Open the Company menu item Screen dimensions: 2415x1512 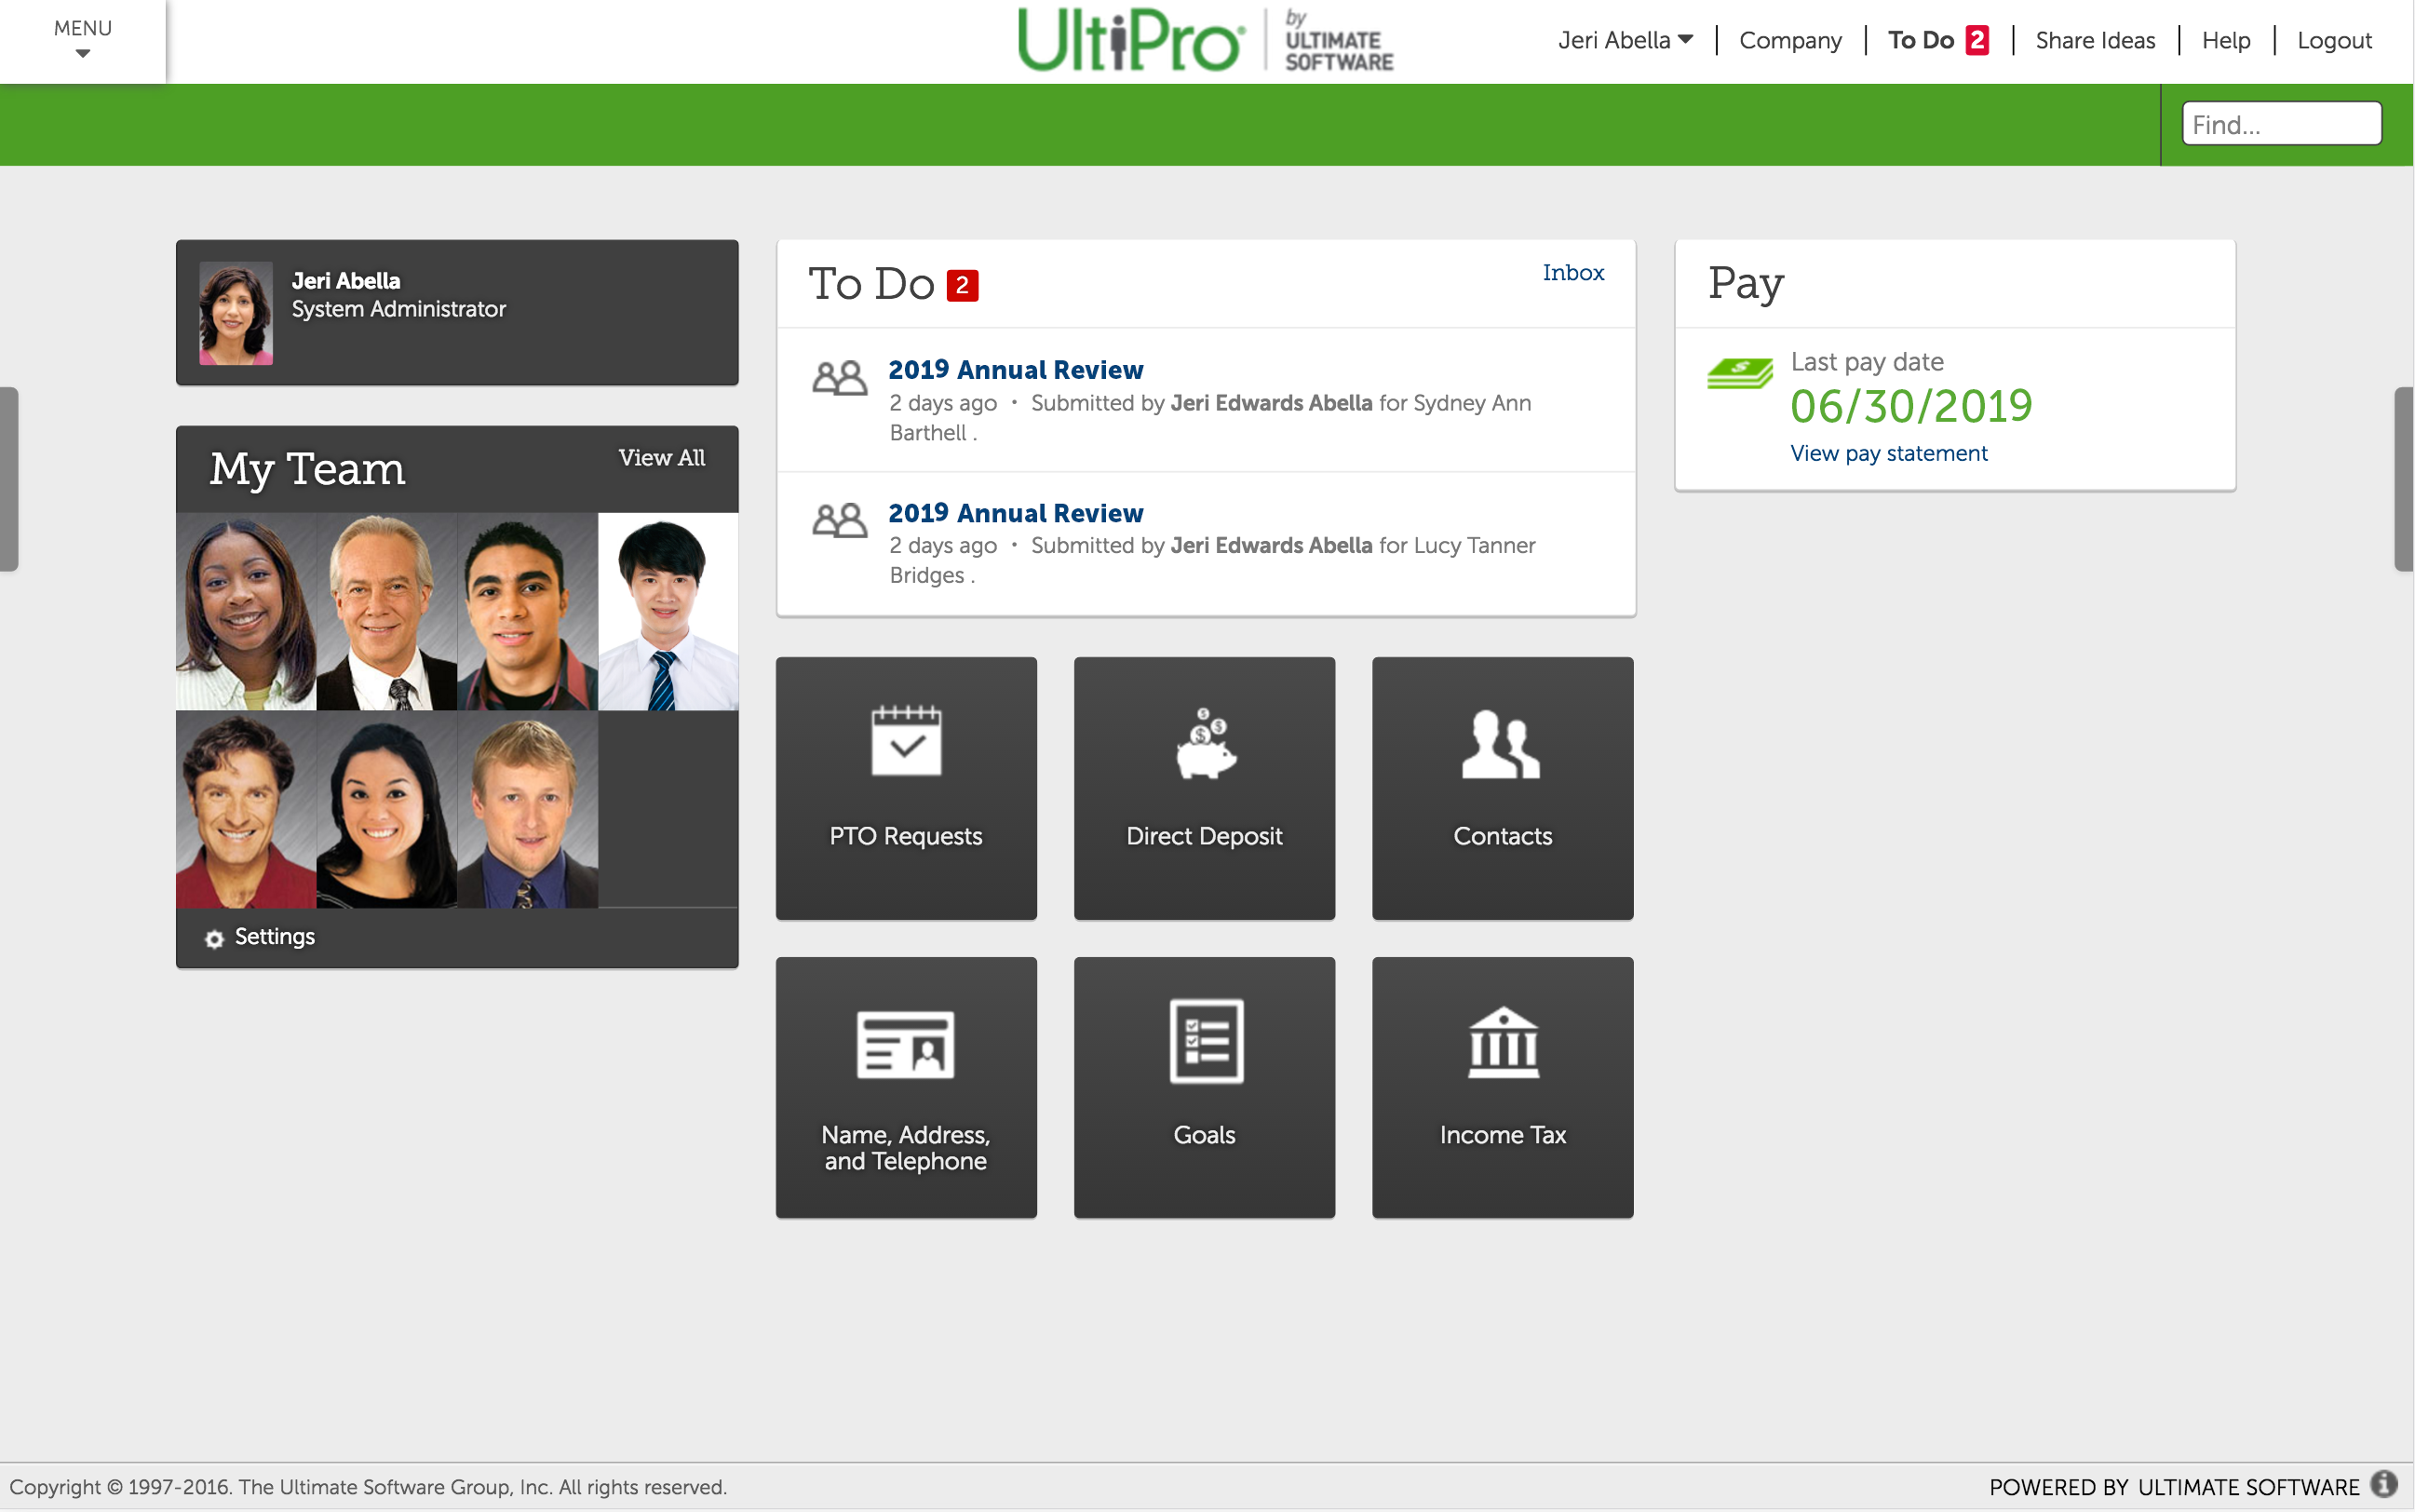pyautogui.click(x=1789, y=40)
